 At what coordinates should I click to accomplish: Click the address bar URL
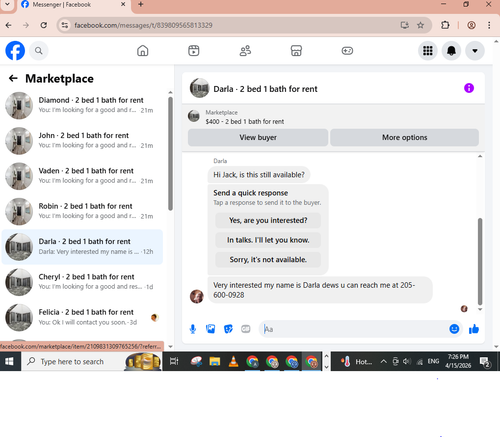[x=143, y=25]
